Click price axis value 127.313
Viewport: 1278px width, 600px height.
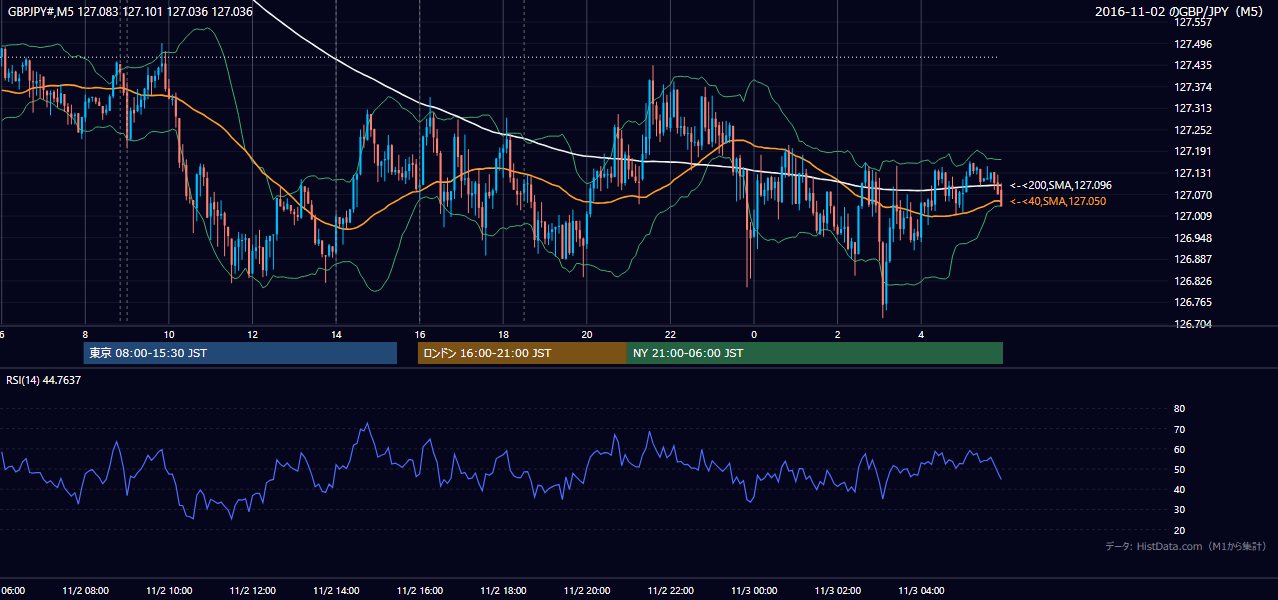(x=1192, y=108)
